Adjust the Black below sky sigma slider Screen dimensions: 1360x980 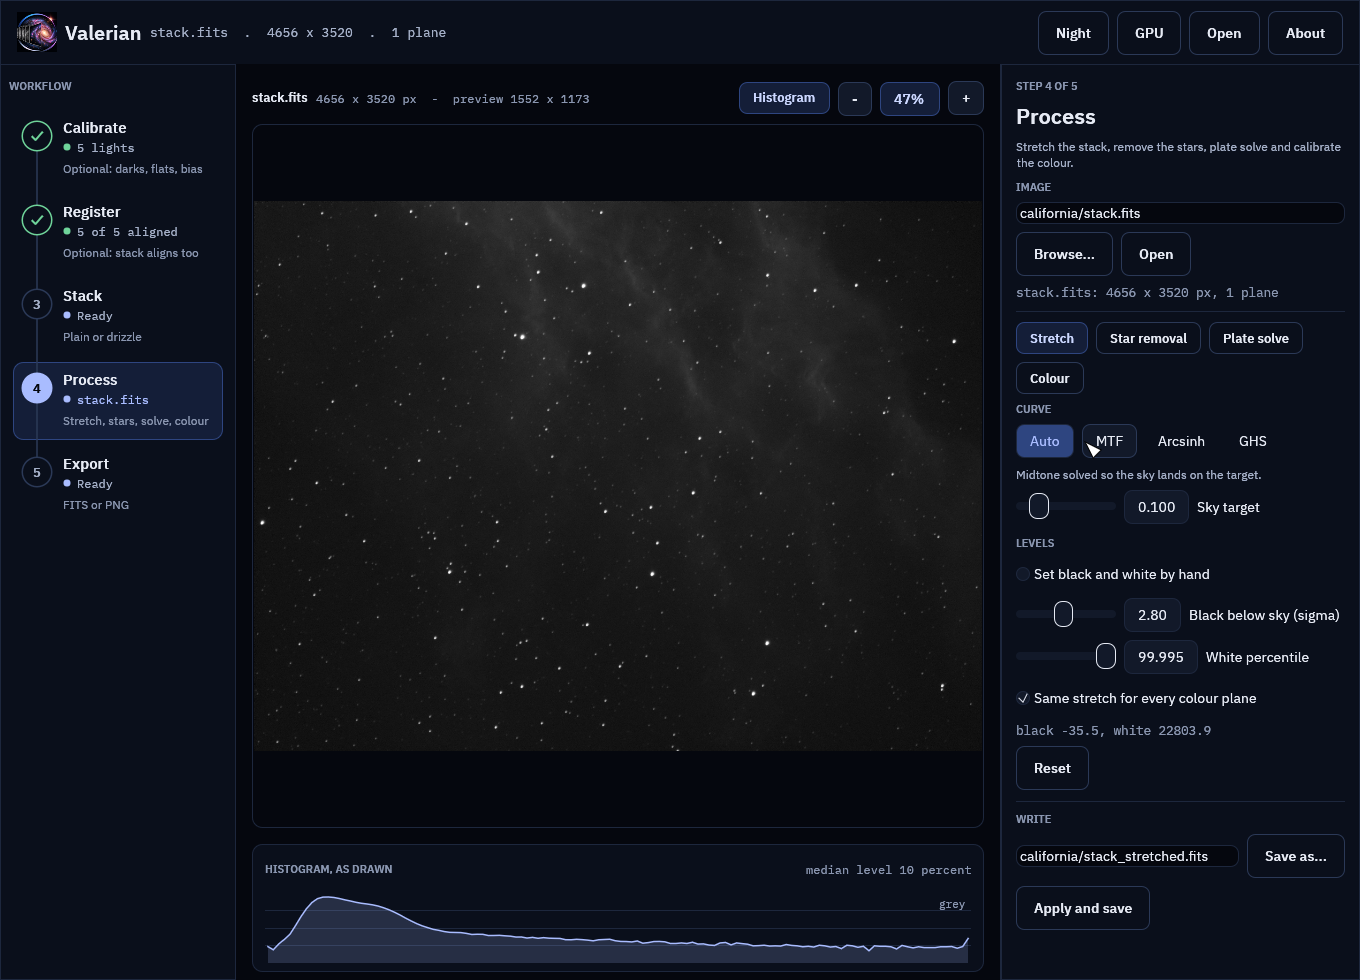[1066, 614]
